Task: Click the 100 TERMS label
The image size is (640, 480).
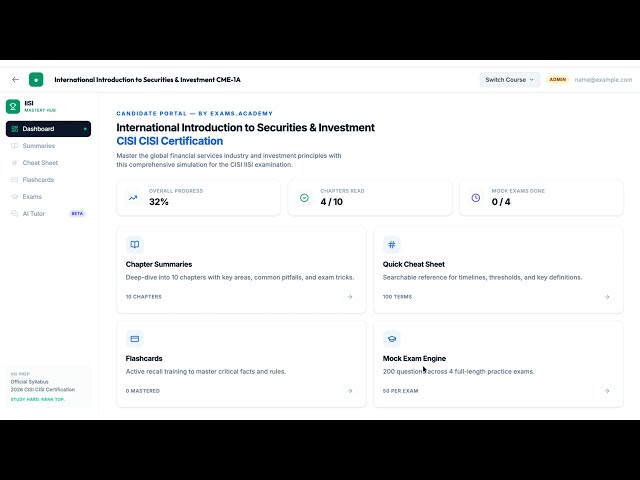Action: [x=397, y=297]
